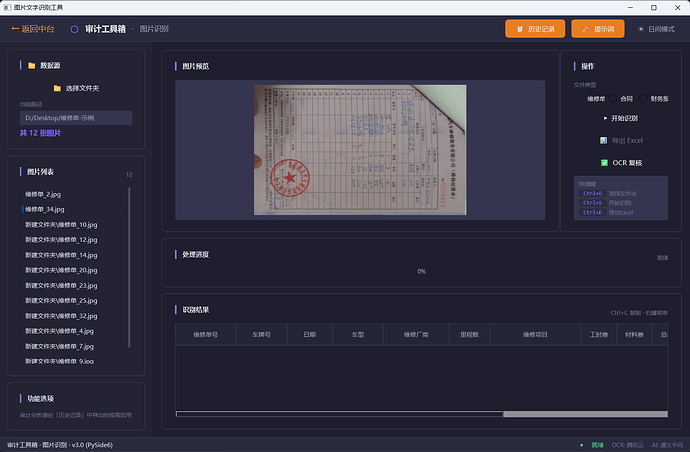Click the 维修项目 column header
This screenshot has height=452, width=690.
(x=535, y=334)
